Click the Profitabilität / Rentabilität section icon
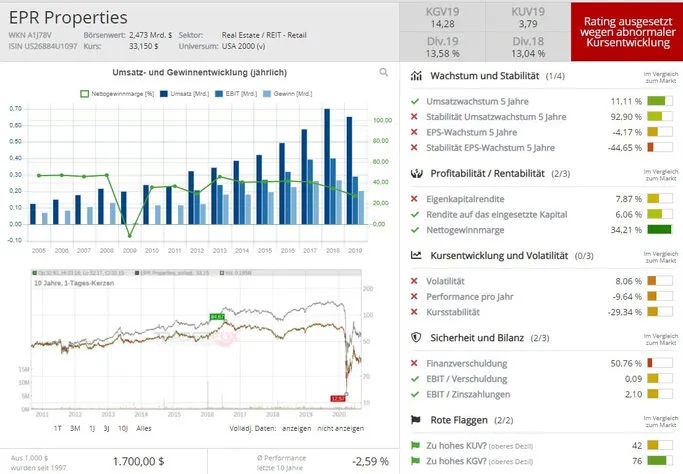This screenshot has height=474, width=683. [x=416, y=174]
